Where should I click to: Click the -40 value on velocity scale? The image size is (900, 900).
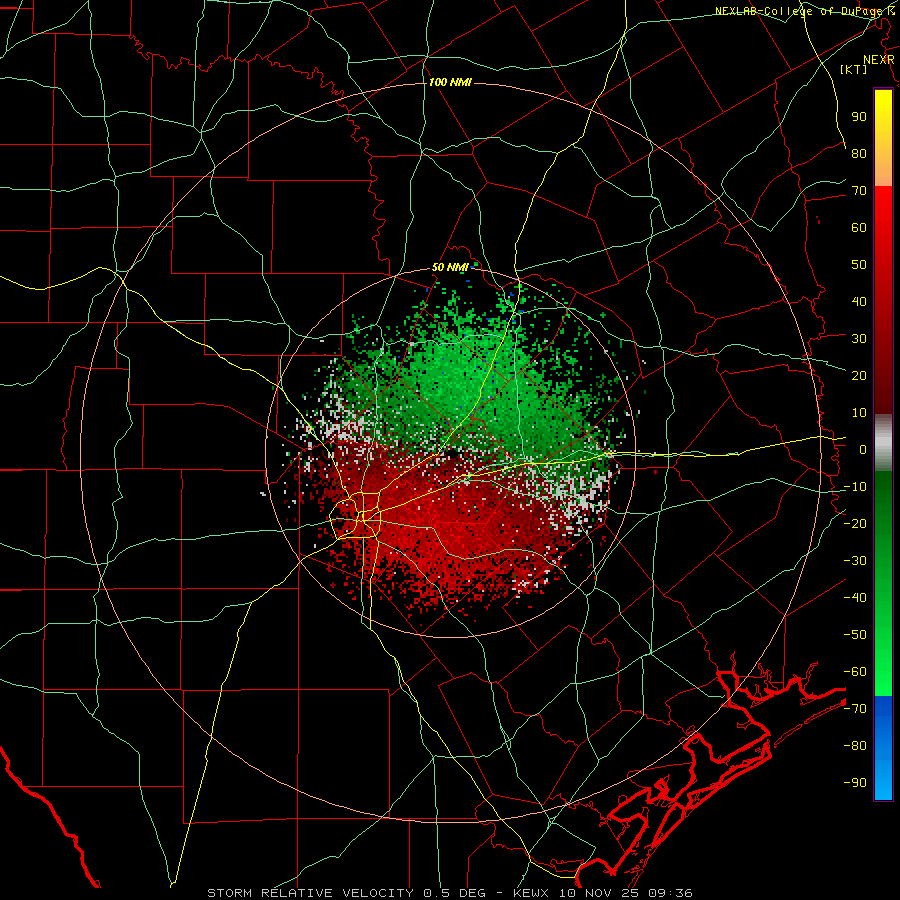(x=855, y=598)
